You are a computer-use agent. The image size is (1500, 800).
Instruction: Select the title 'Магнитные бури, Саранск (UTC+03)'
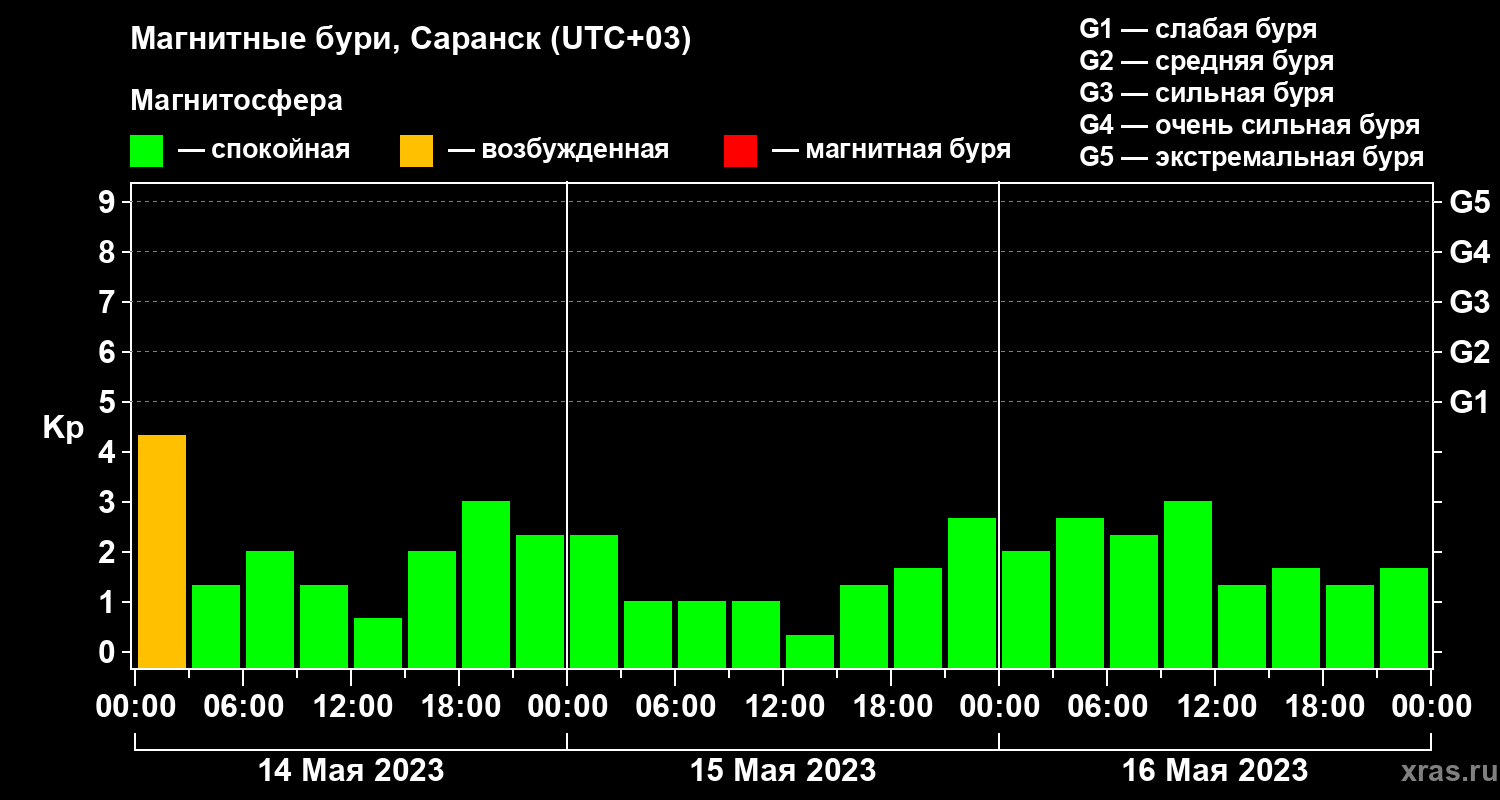click(411, 41)
